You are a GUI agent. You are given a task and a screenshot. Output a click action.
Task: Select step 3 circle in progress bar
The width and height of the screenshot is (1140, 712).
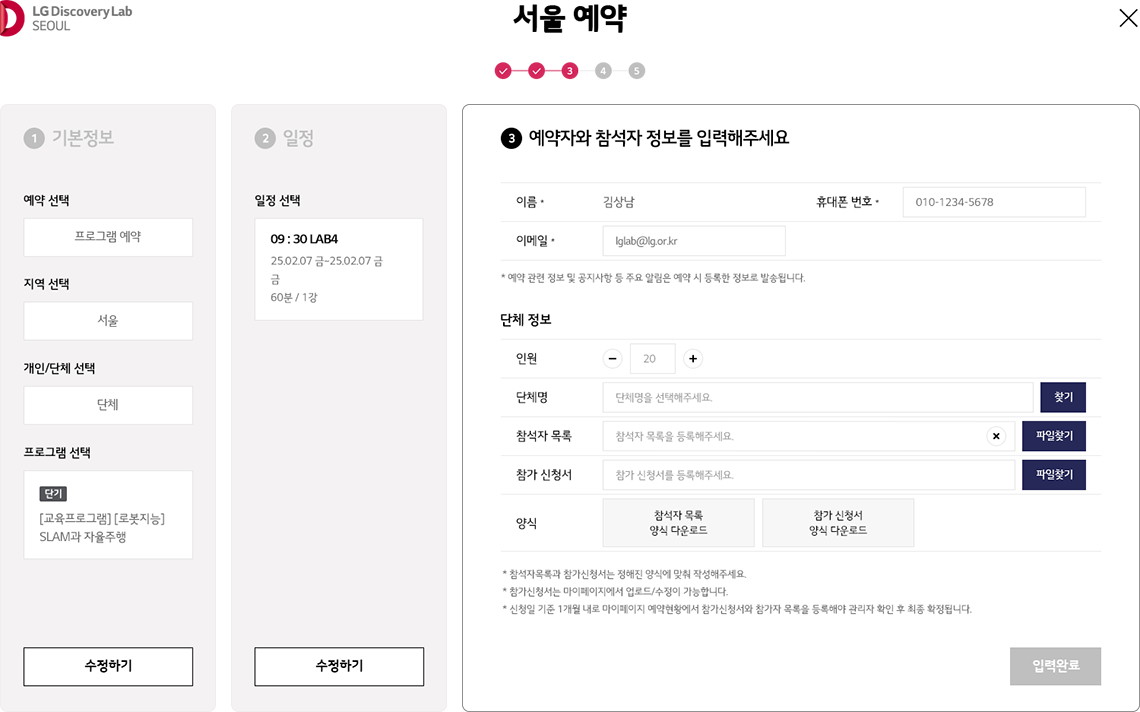(570, 71)
